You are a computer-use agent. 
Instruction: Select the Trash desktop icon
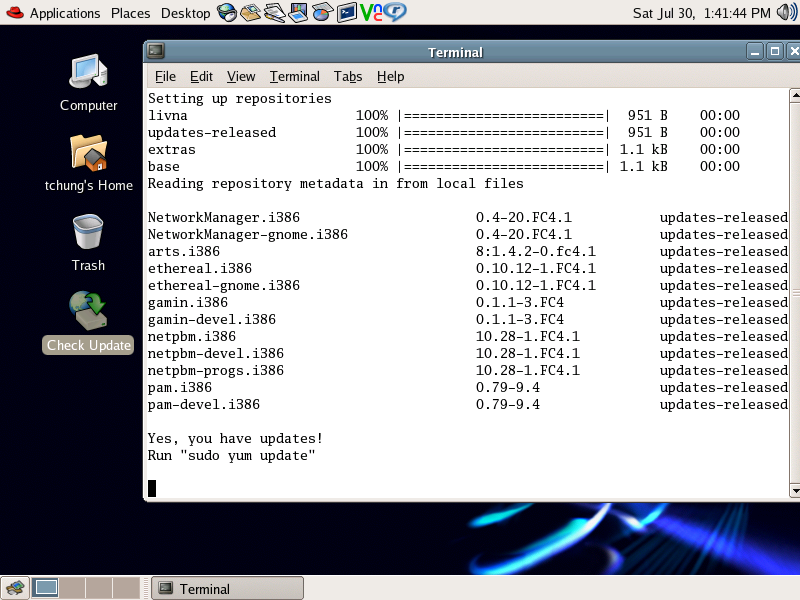click(x=88, y=243)
